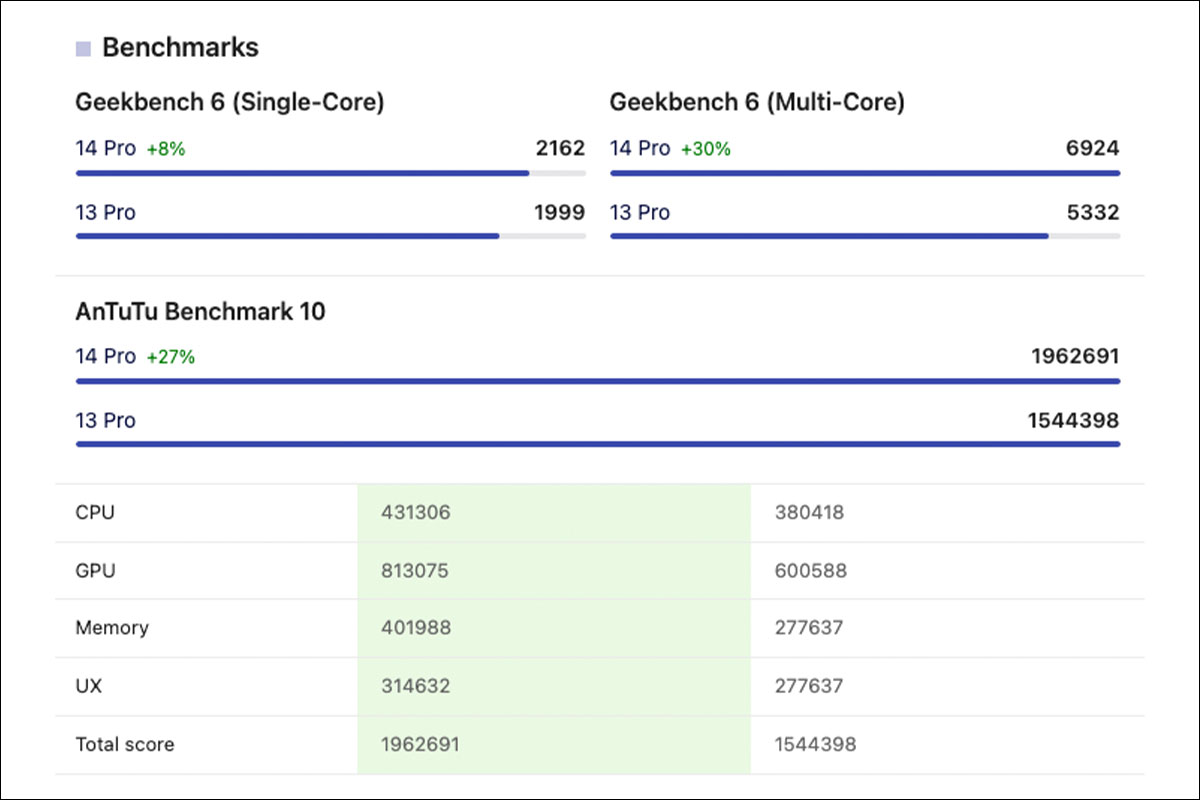Click the 13 Pro single-core progress bar
1200x800 pixels.
[x=331, y=236]
